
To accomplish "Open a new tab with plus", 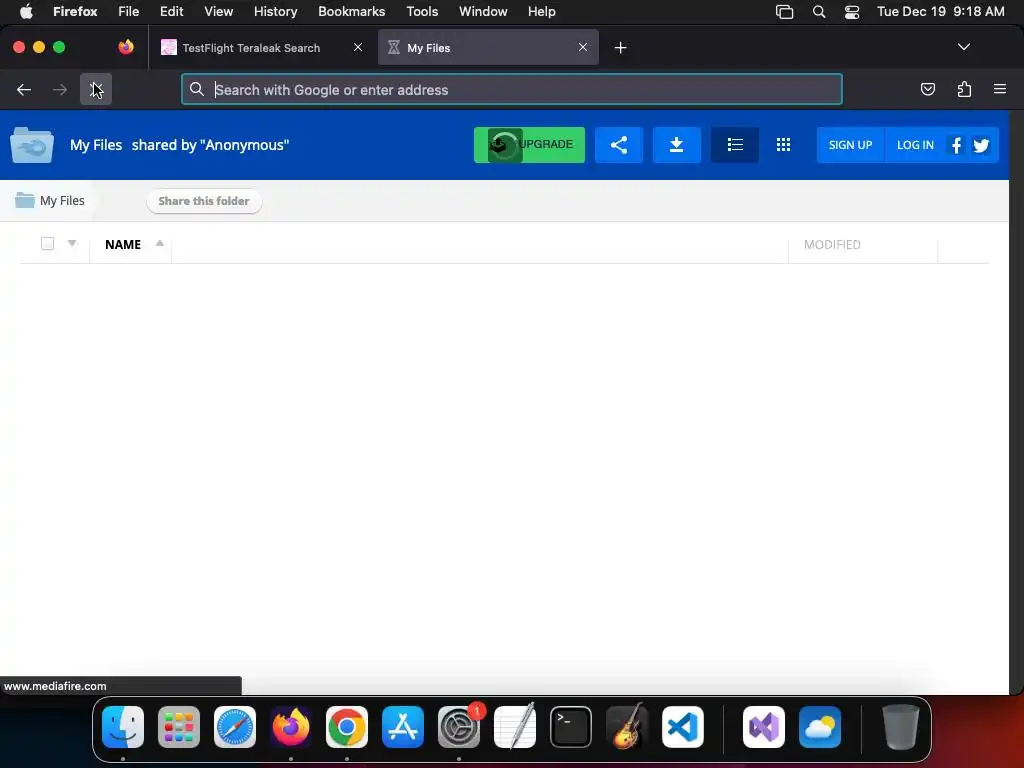I will click(x=620, y=48).
